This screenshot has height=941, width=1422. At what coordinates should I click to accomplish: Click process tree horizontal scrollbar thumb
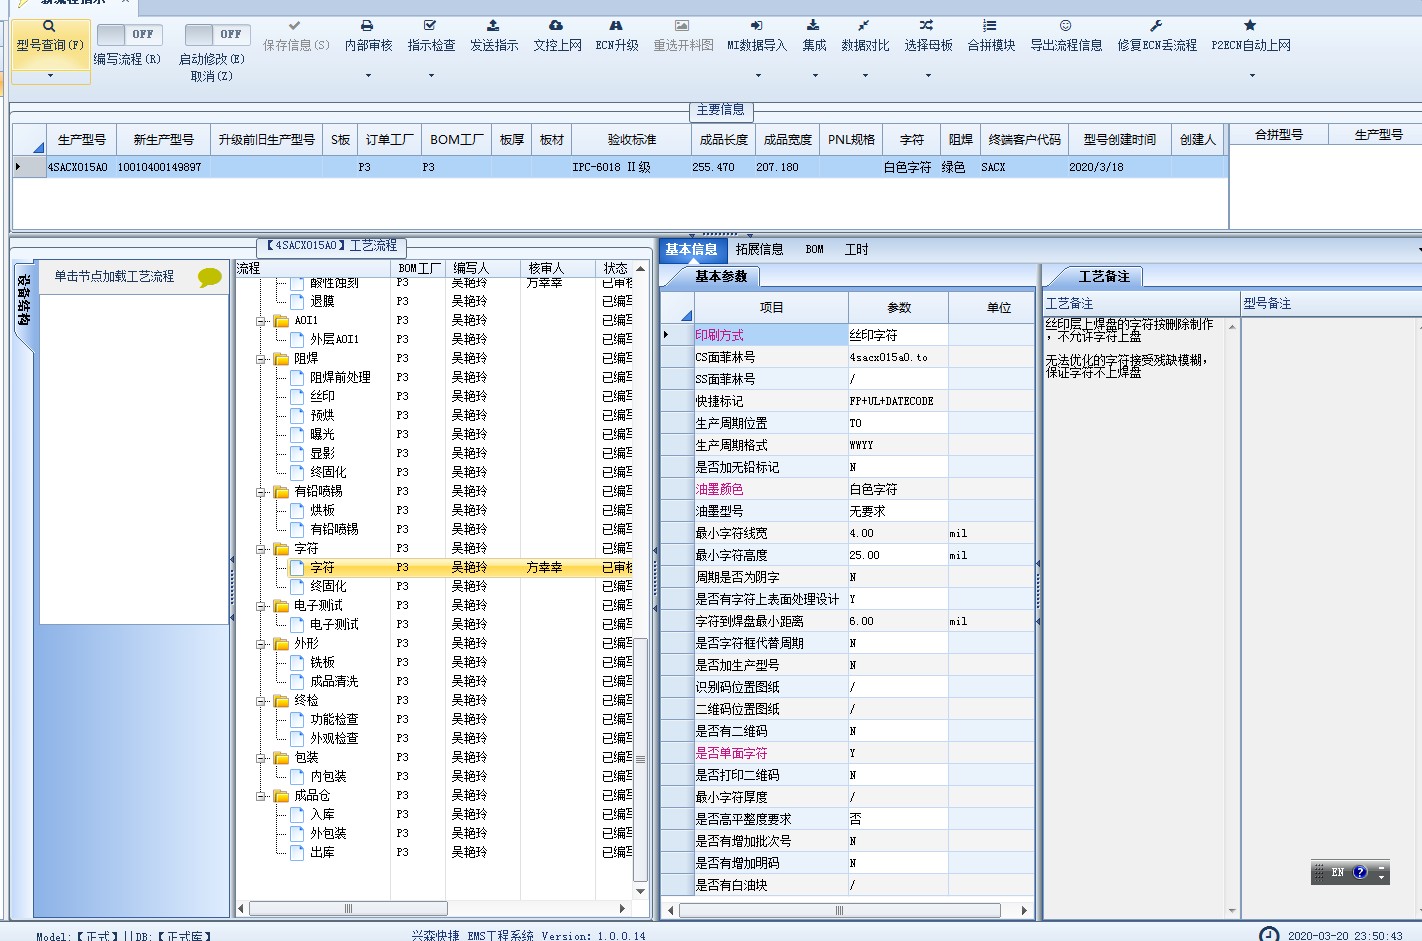point(348,909)
